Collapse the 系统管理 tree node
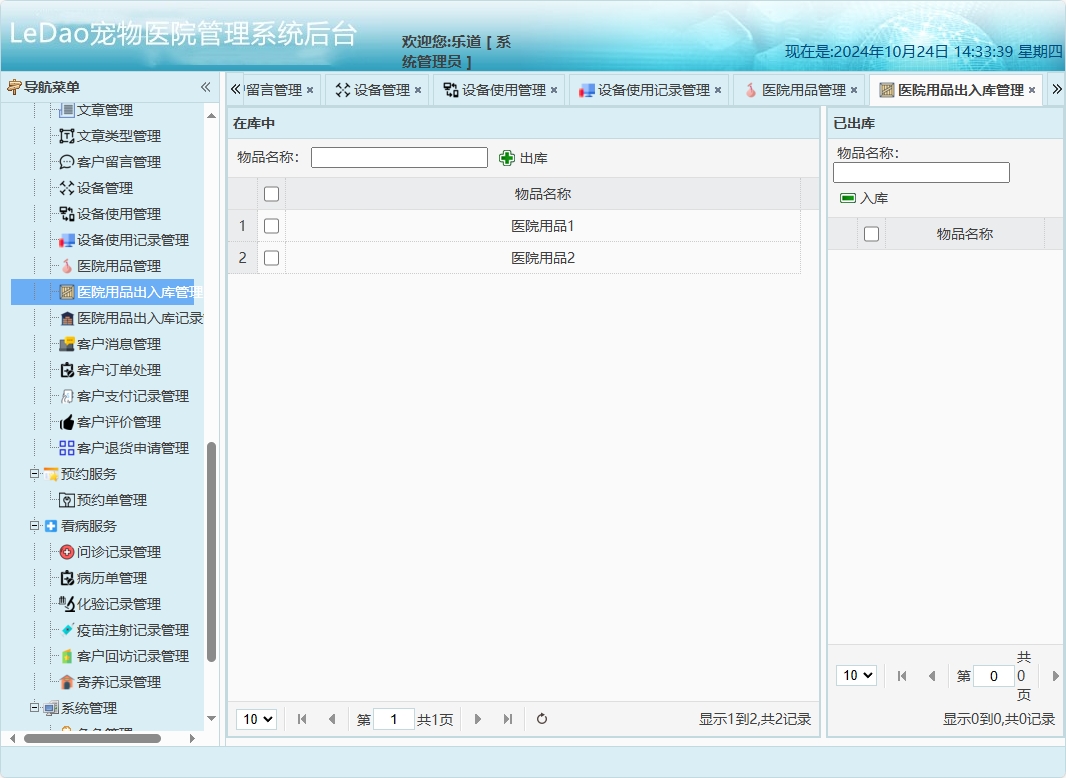The image size is (1066, 778). (33, 707)
